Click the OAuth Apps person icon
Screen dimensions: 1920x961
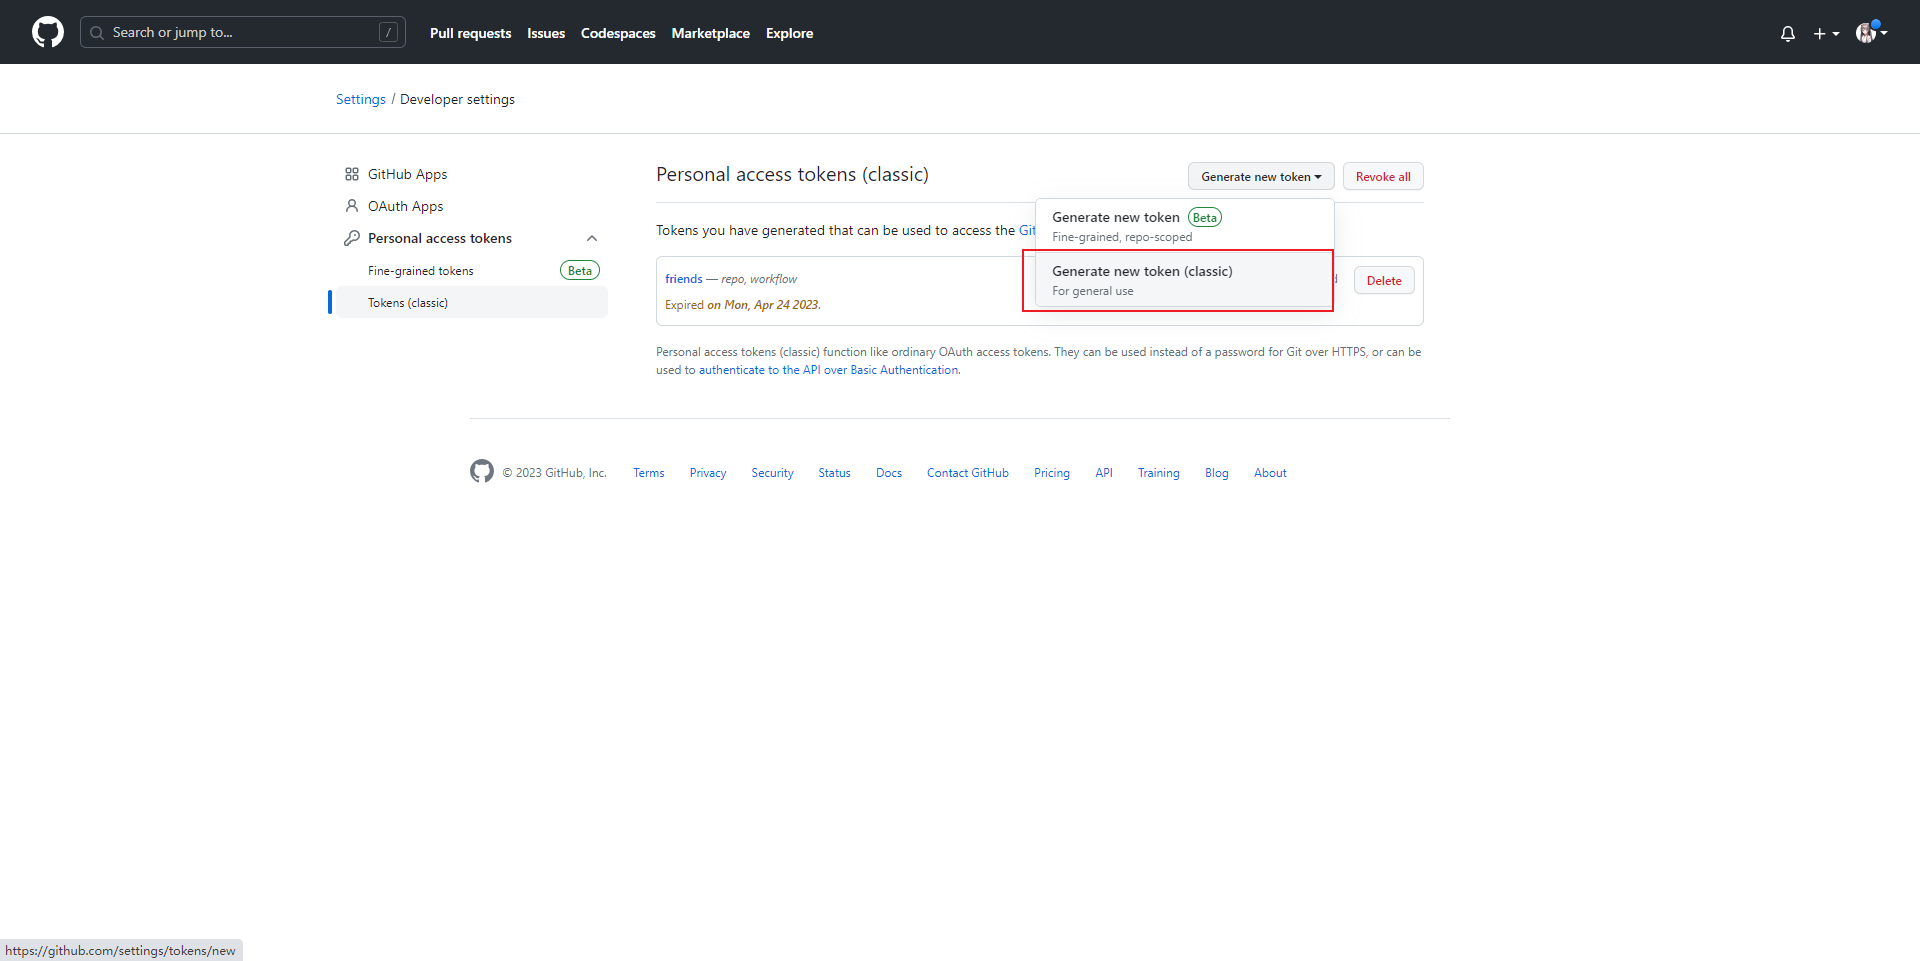(x=352, y=206)
